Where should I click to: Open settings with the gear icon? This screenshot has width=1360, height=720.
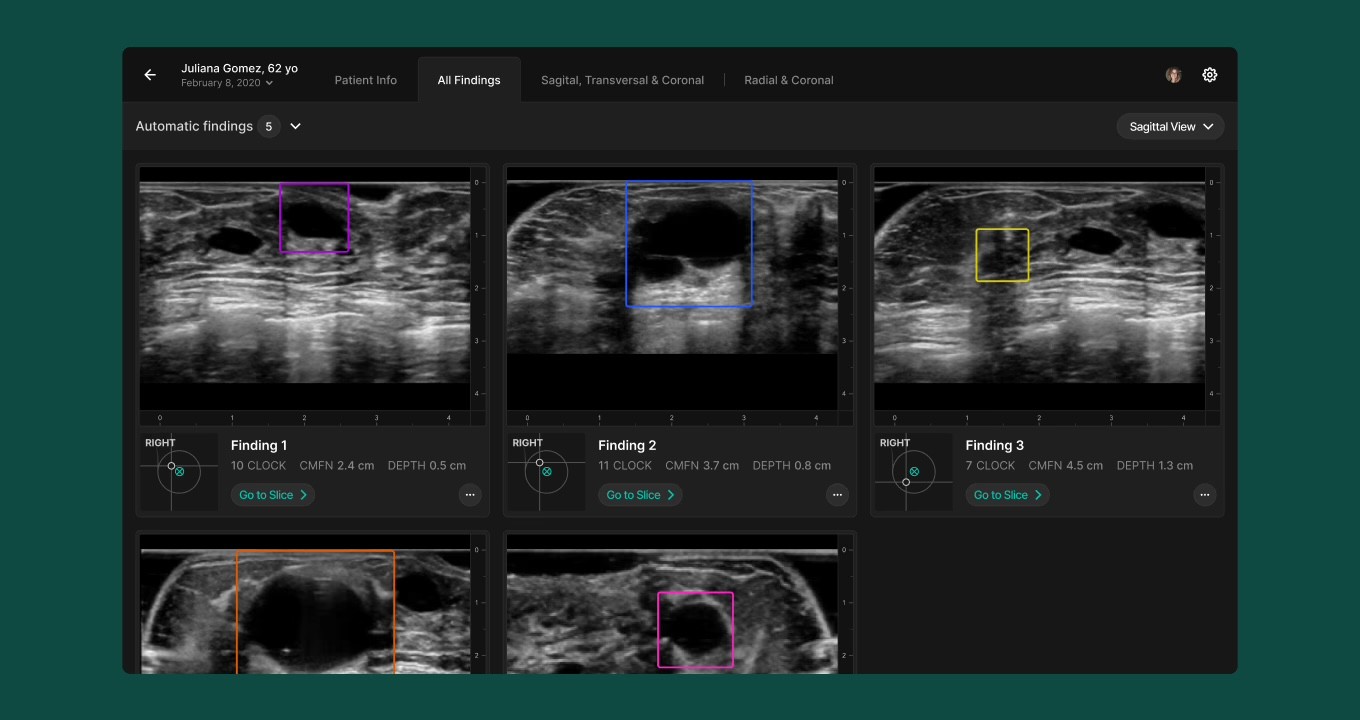tap(1210, 75)
